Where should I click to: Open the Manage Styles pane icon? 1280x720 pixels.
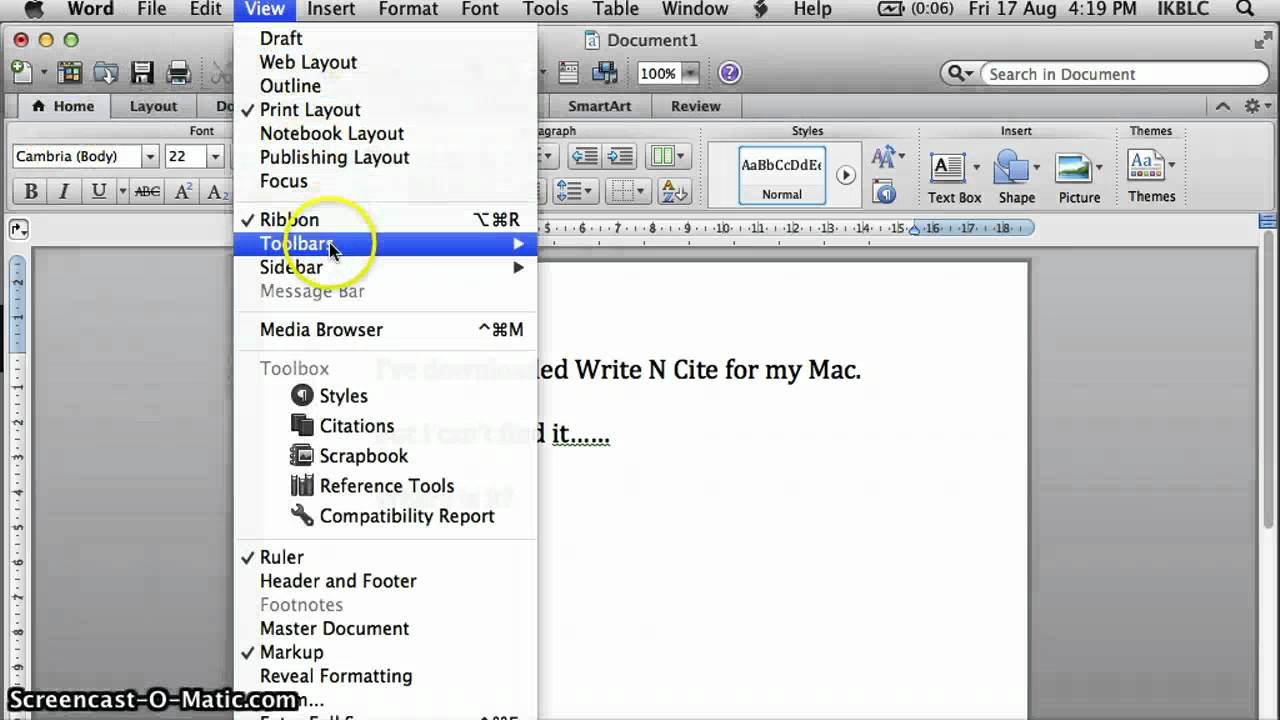click(x=883, y=191)
